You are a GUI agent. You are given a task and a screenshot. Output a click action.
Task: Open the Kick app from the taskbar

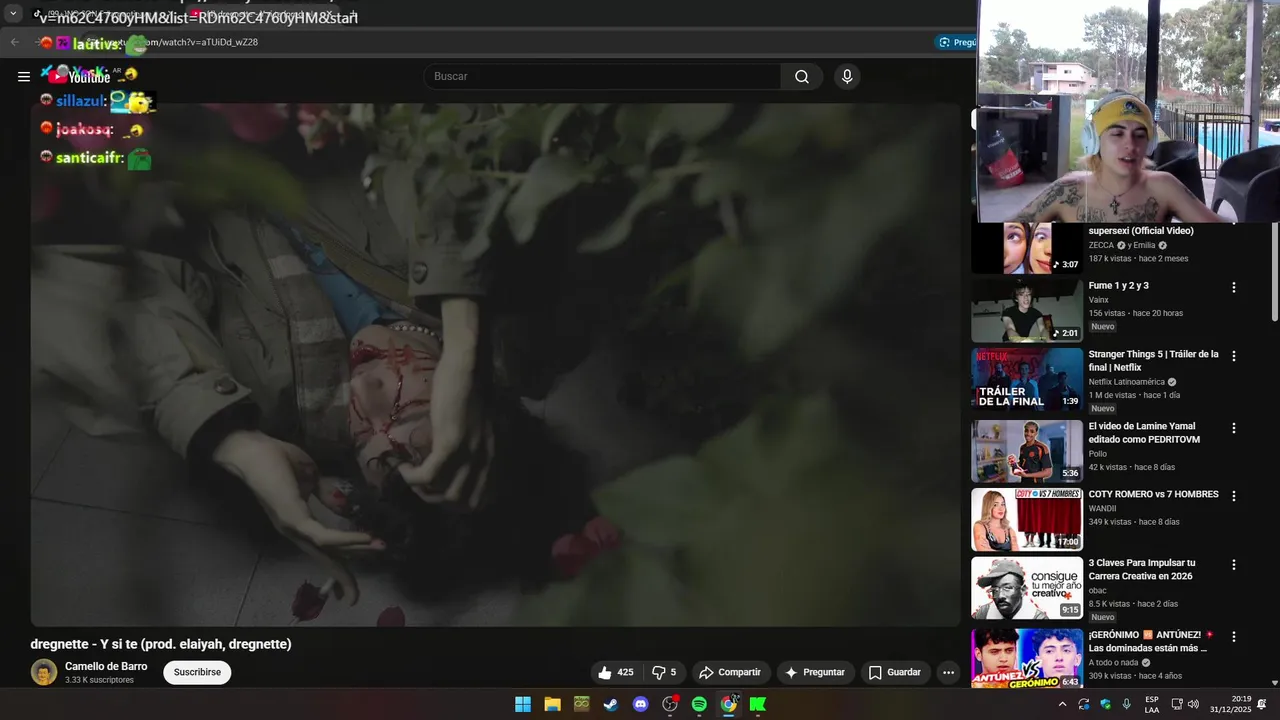tap(758, 704)
